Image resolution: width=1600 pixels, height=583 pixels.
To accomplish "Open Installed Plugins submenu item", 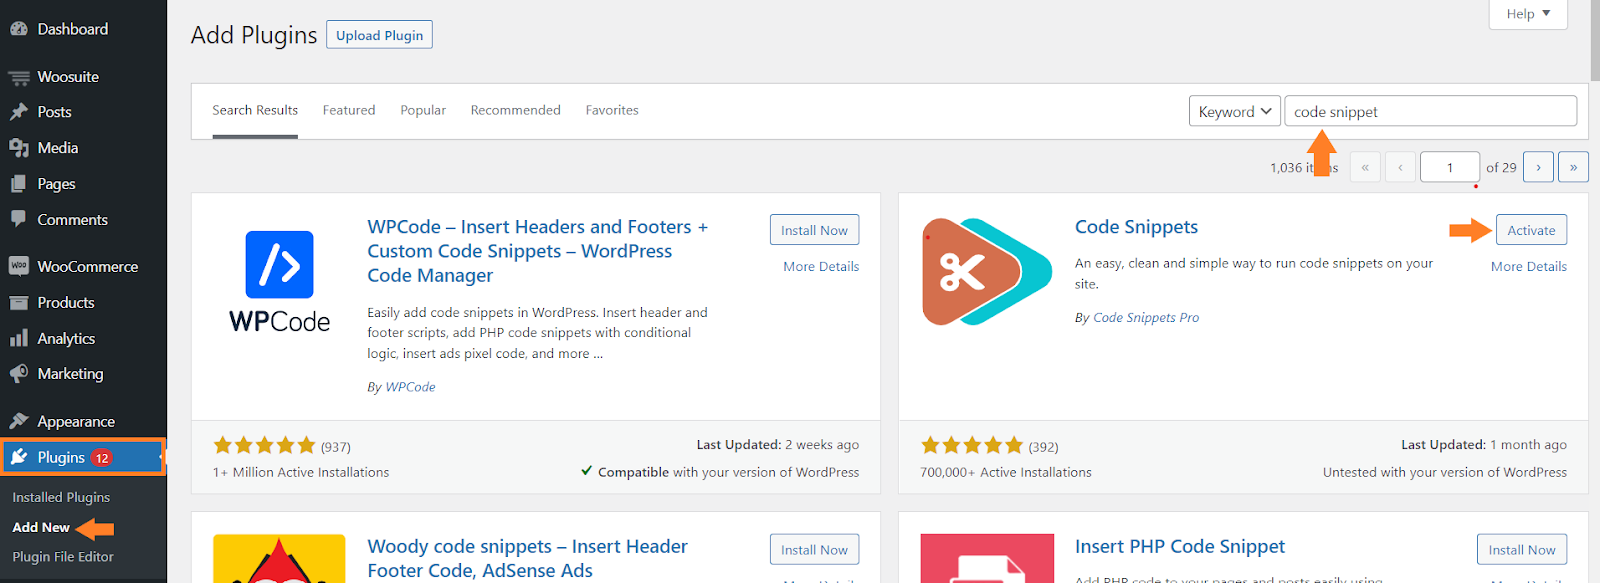I will (61, 497).
